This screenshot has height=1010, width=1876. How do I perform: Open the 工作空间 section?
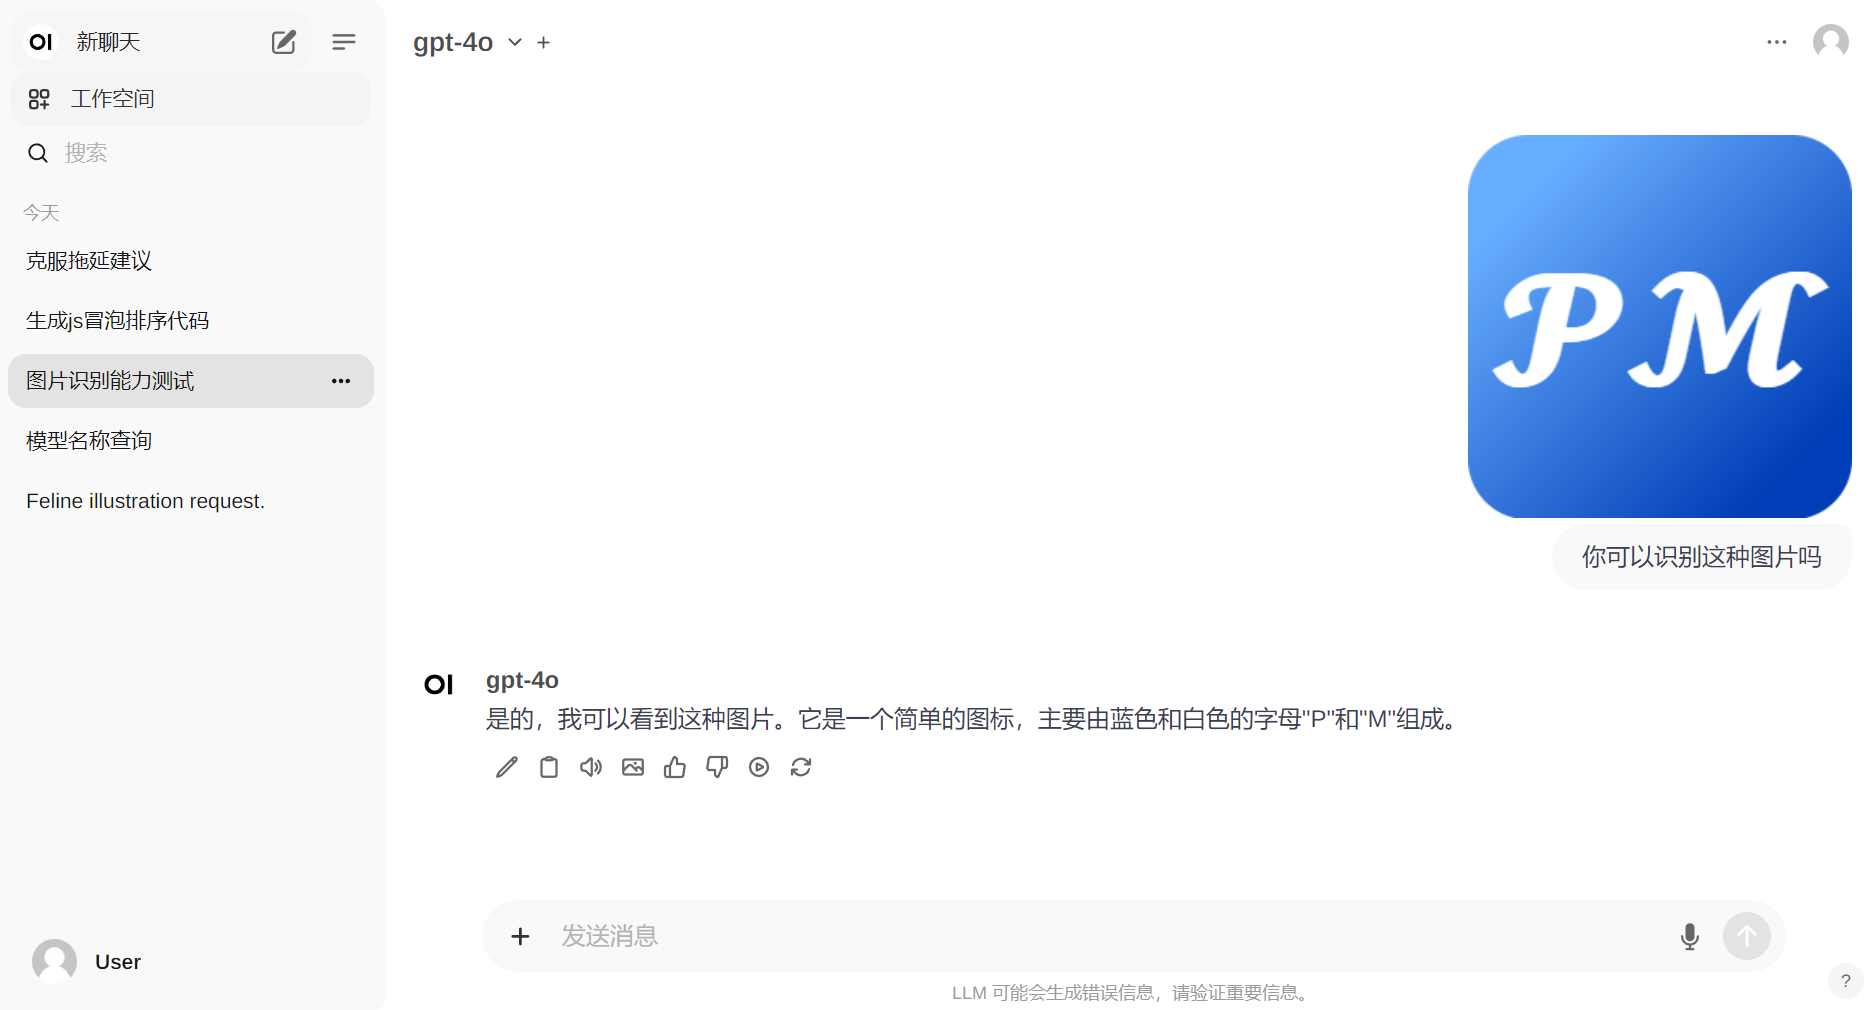point(112,98)
